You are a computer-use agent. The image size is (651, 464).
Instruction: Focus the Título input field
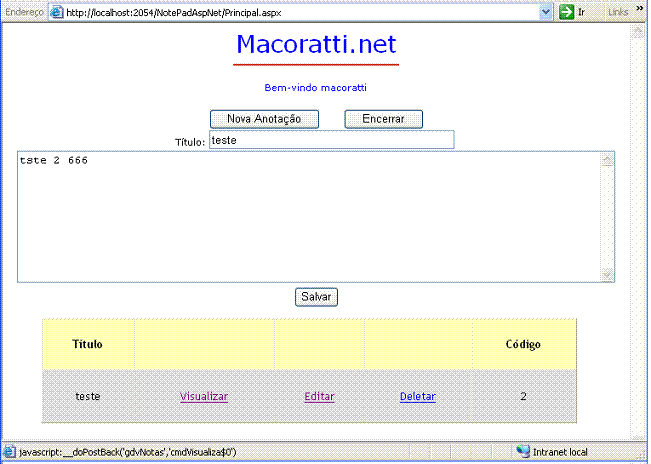(x=331, y=140)
